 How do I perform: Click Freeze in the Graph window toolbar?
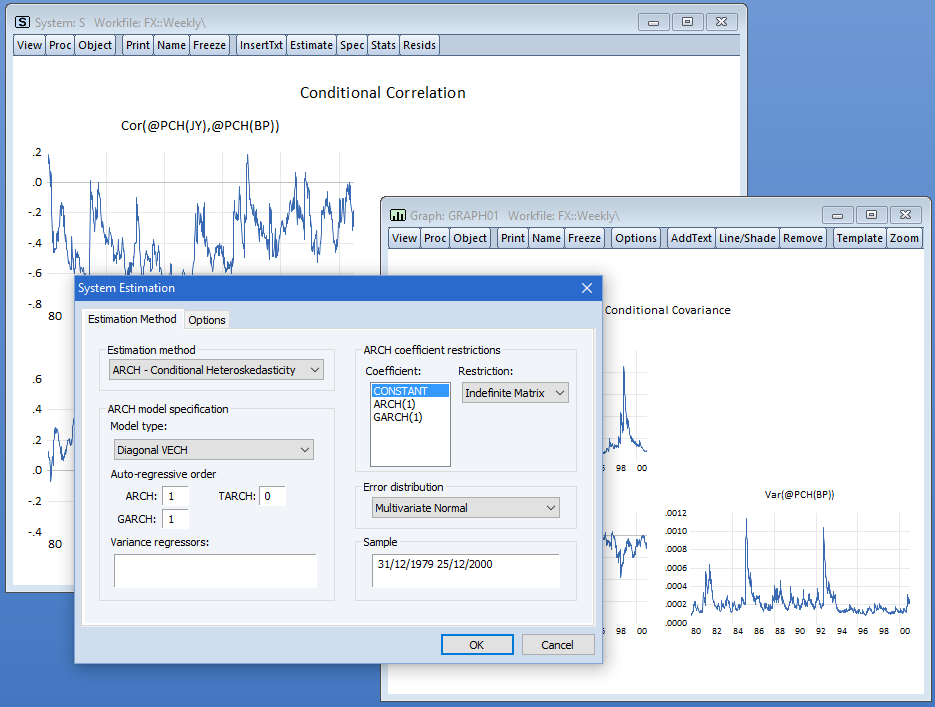(x=584, y=238)
